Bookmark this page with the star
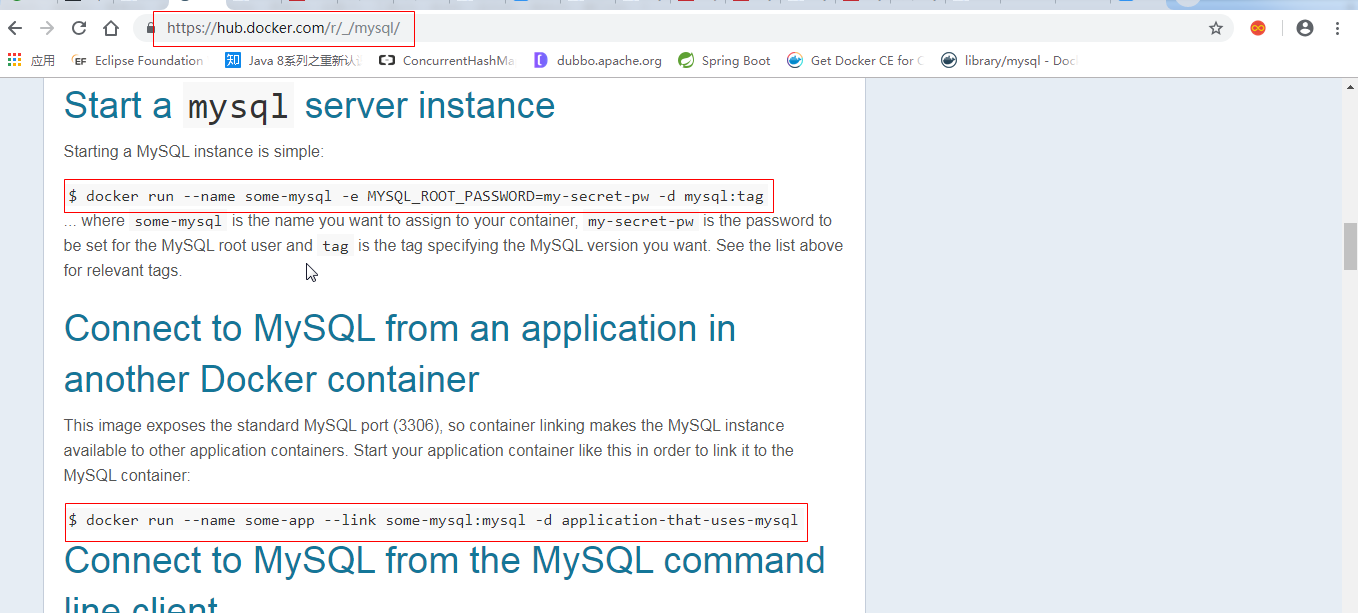Viewport: 1358px width, 613px height. coord(1216,28)
